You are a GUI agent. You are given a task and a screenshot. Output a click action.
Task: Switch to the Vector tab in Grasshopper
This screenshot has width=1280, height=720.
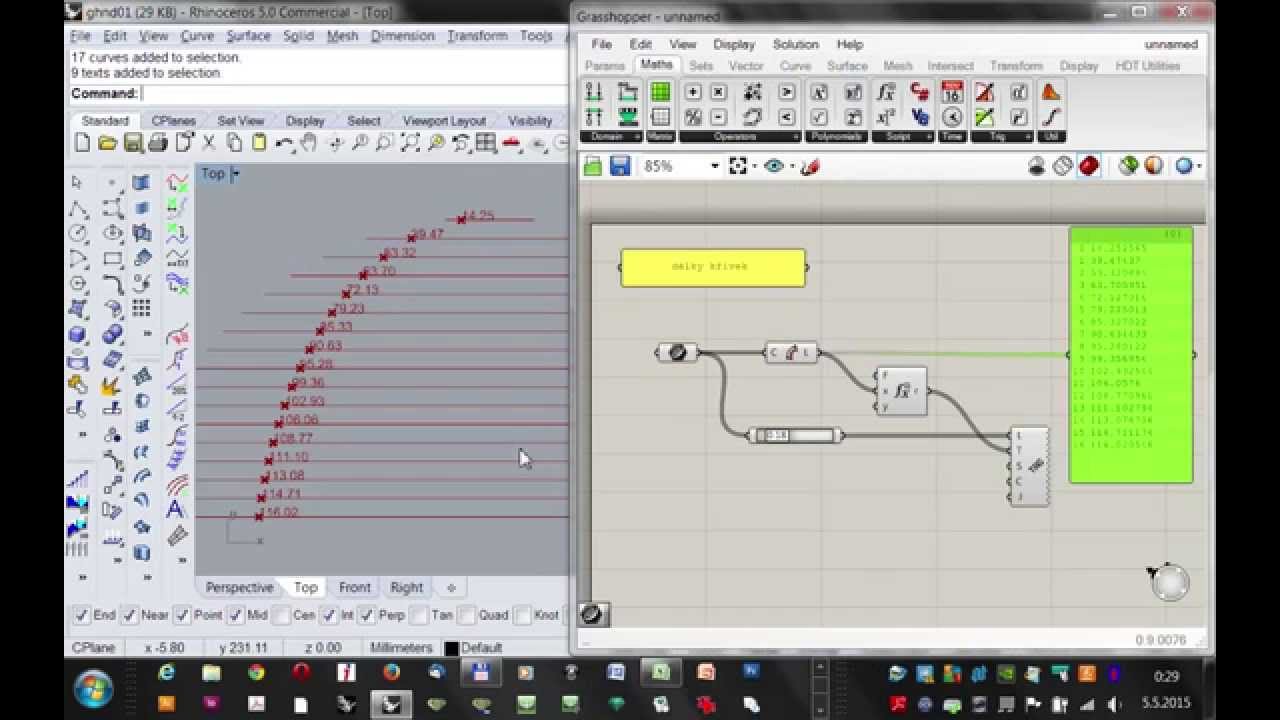coord(746,66)
